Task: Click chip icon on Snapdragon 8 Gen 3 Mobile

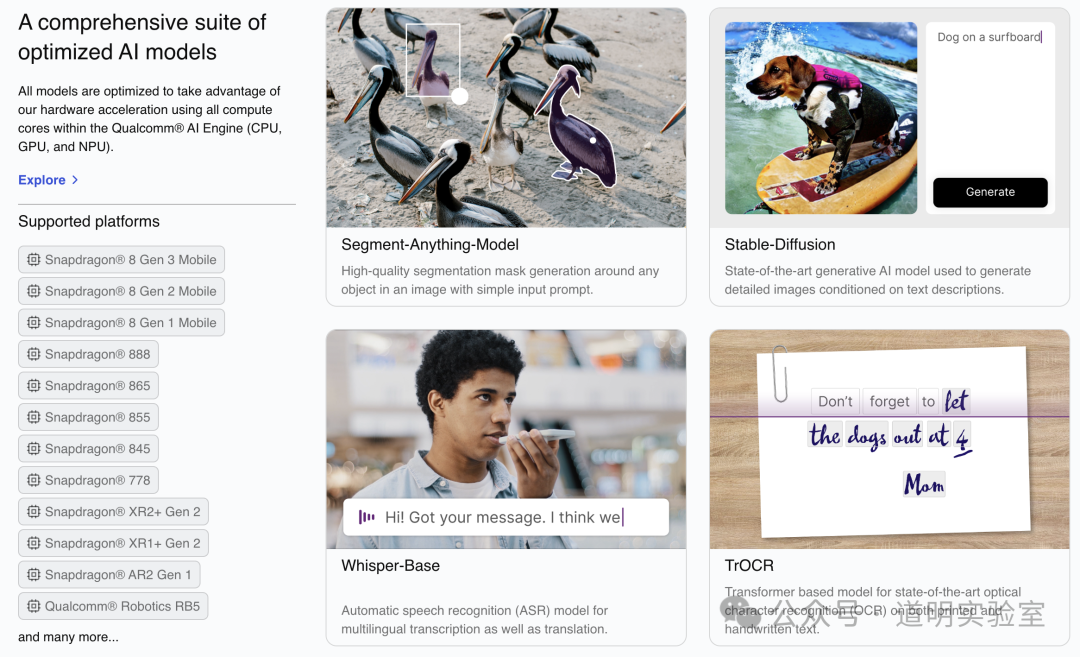Action: tap(34, 260)
